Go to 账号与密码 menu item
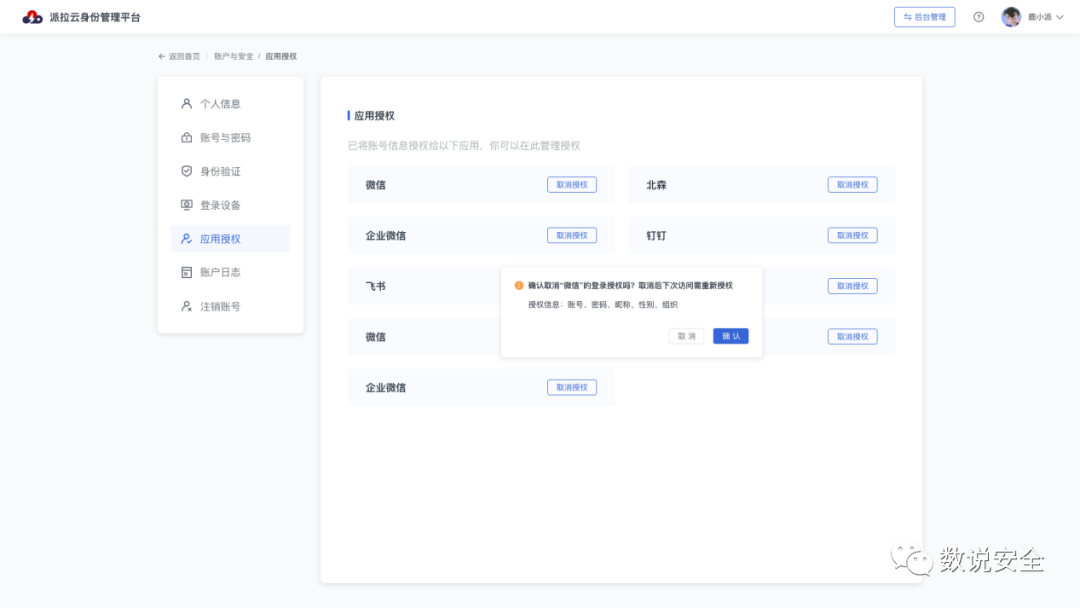 (x=230, y=137)
